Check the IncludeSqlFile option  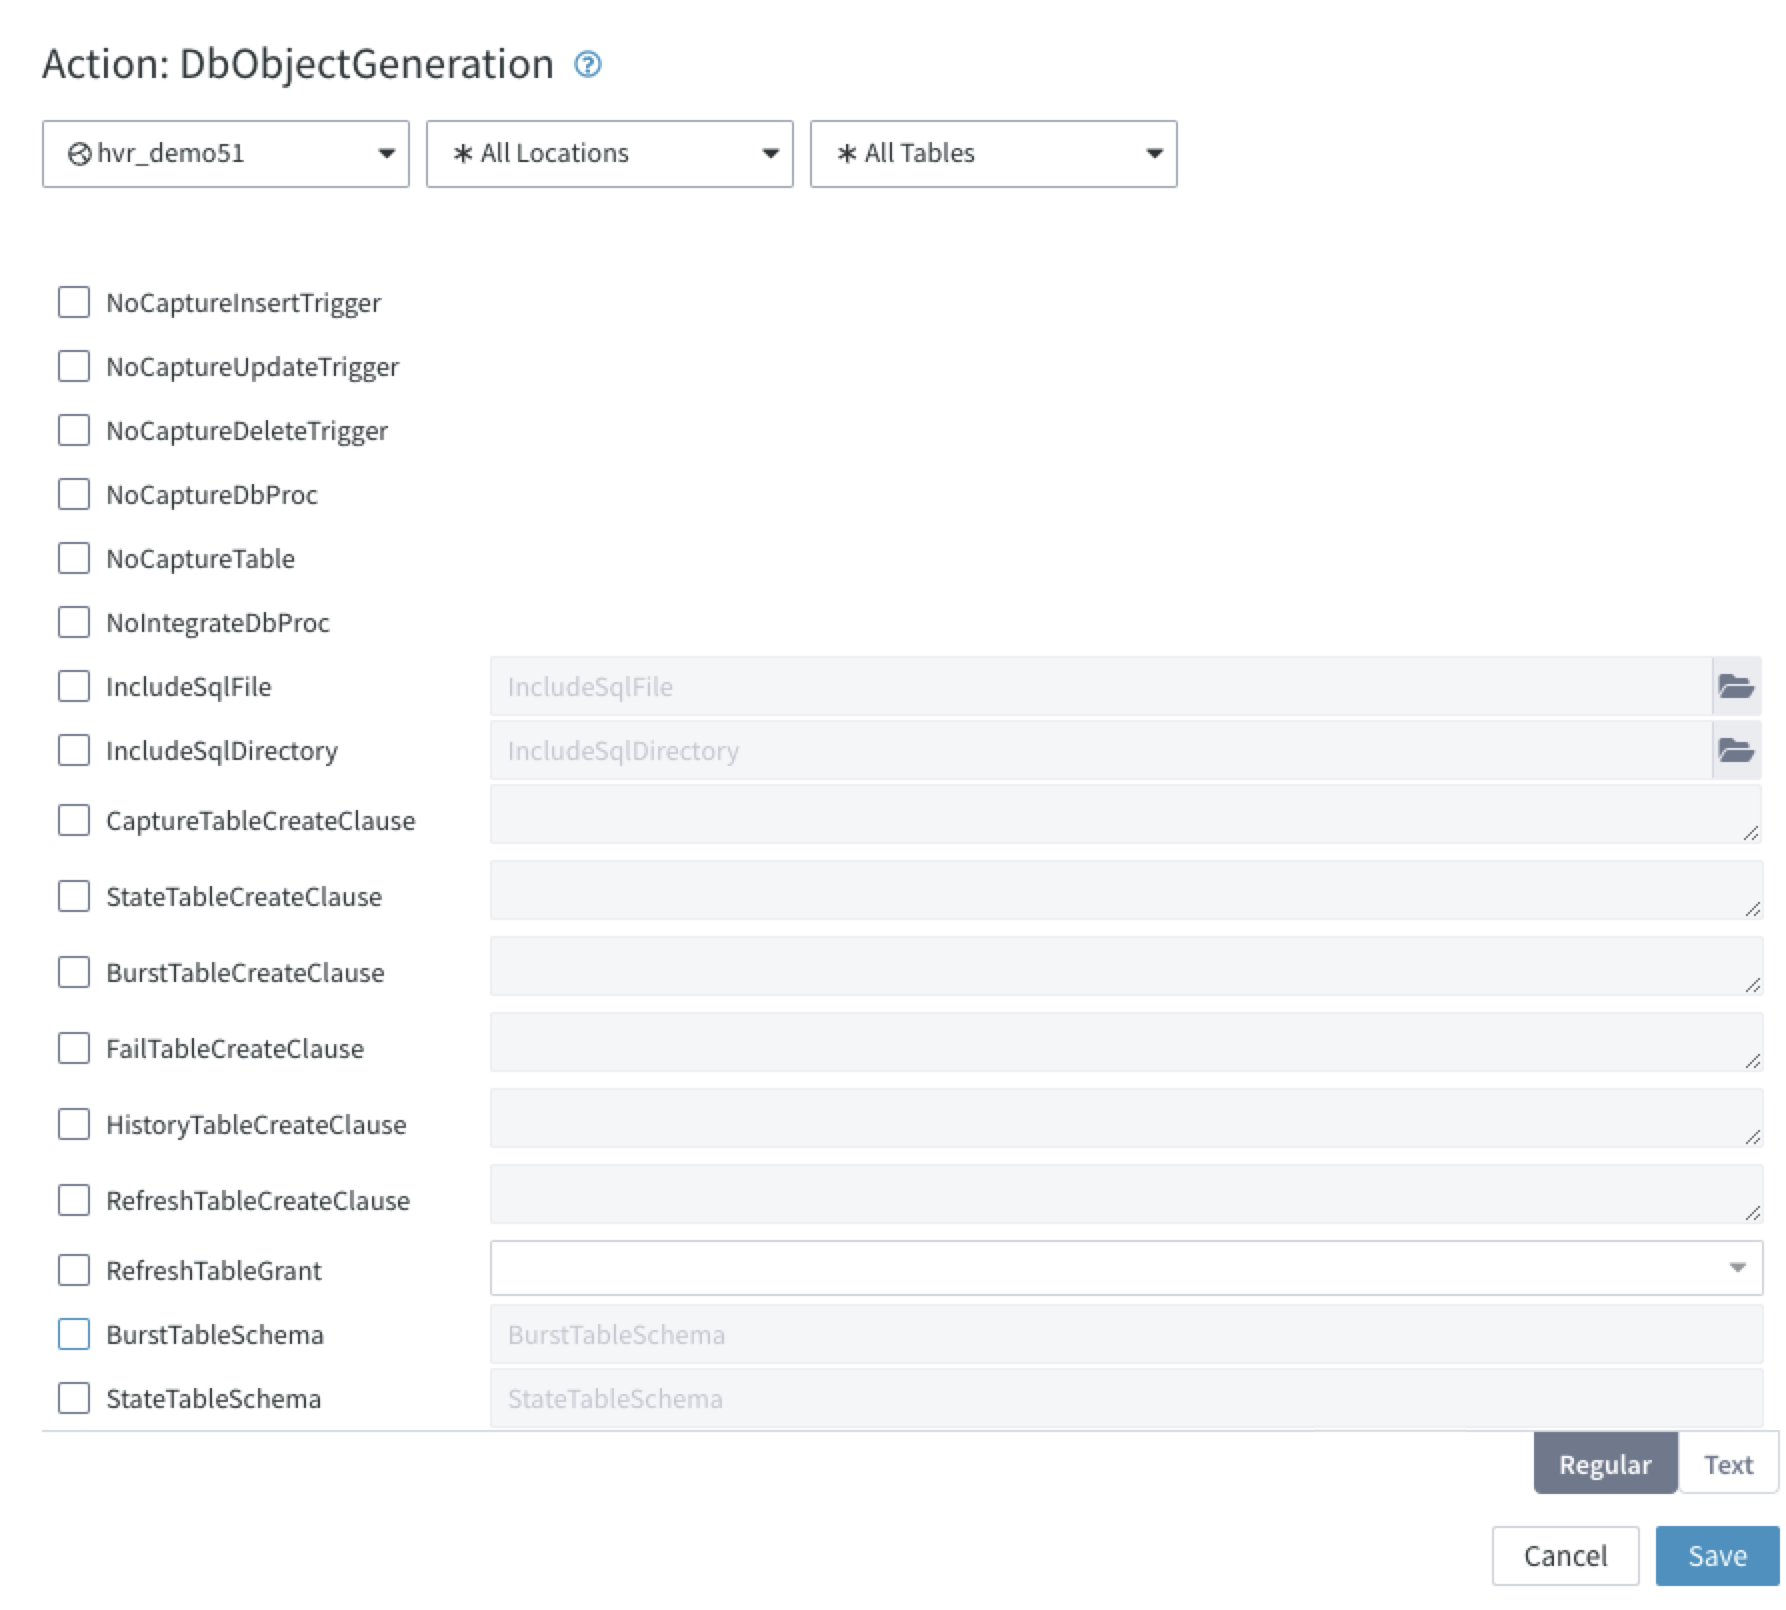pyautogui.click(x=74, y=686)
